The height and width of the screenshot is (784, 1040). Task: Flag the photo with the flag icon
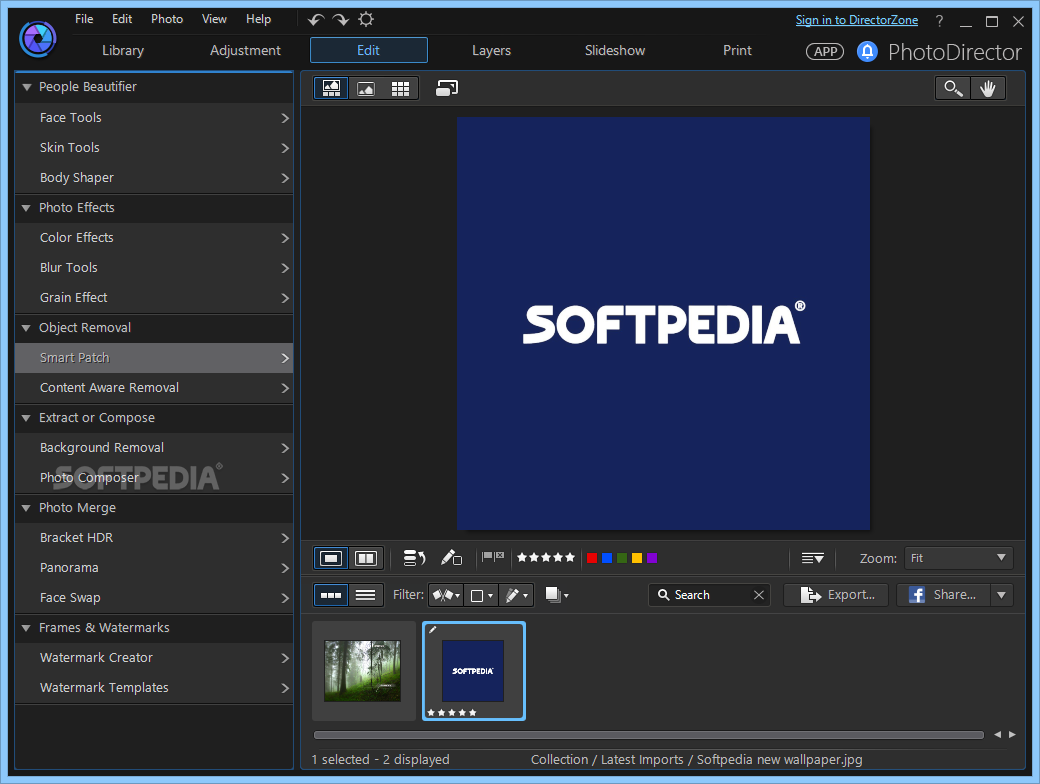(x=487, y=556)
